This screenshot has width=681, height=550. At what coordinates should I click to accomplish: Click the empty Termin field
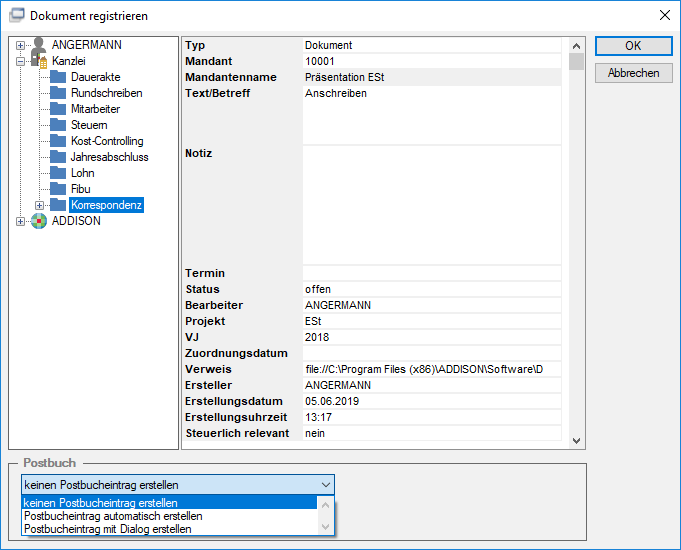pyautogui.click(x=432, y=273)
